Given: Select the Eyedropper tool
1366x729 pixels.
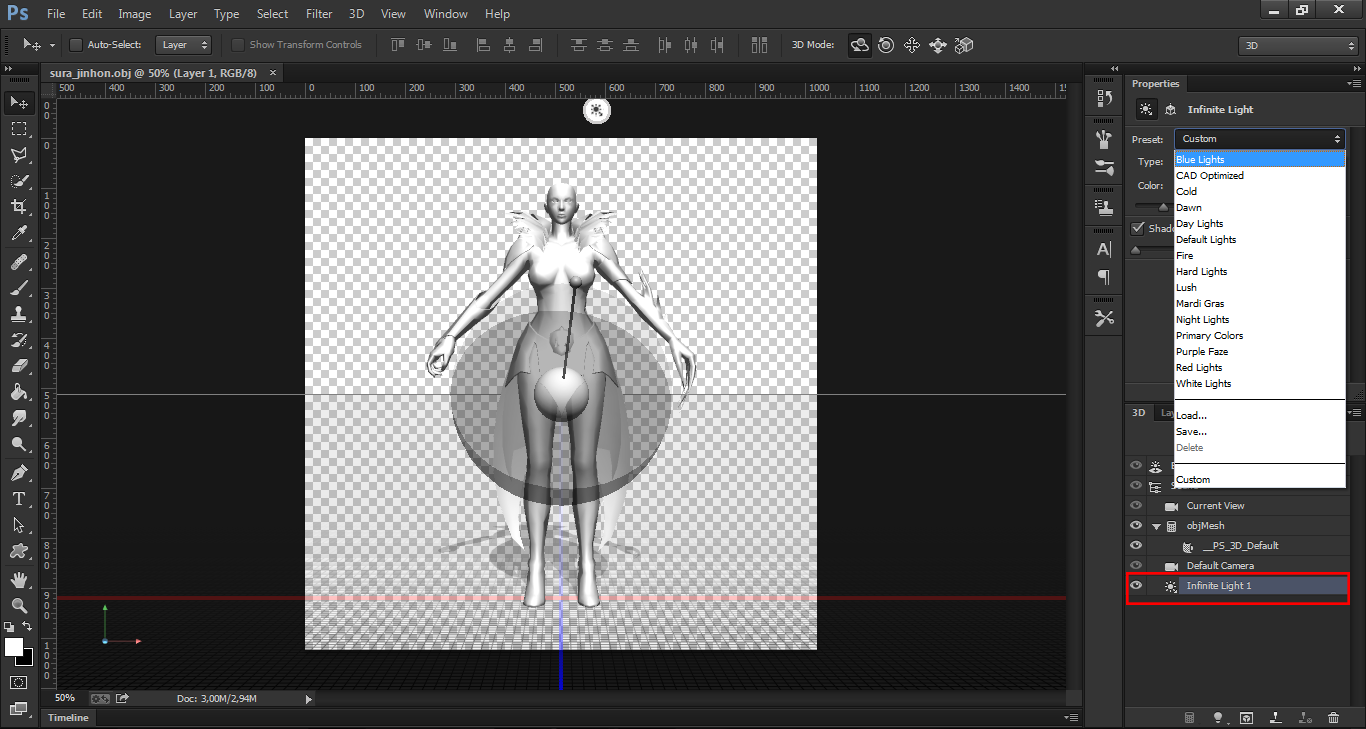Looking at the screenshot, I should [x=19, y=234].
